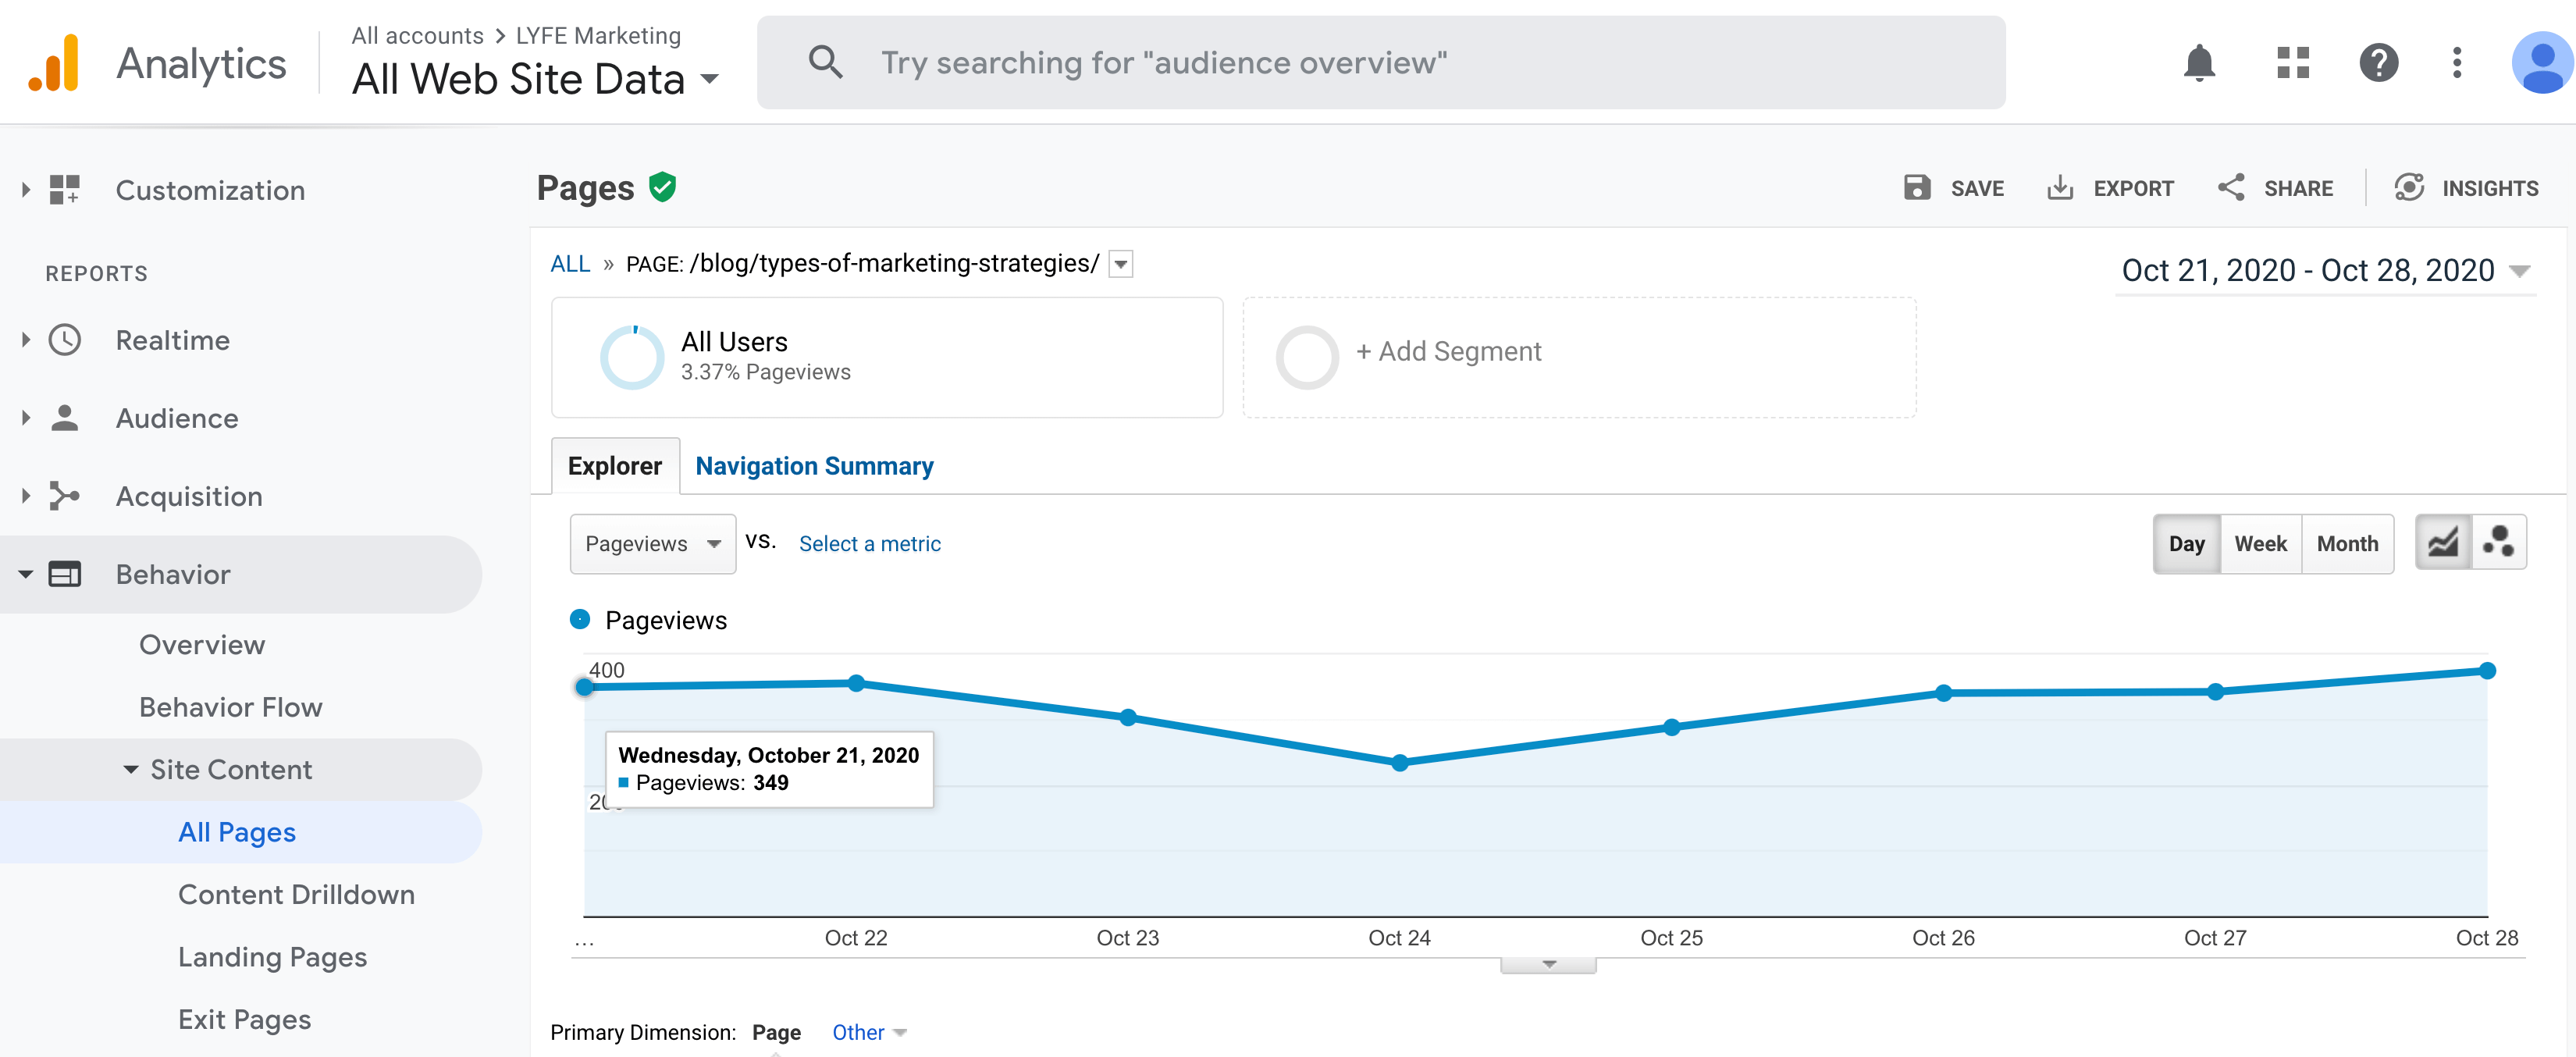The width and height of the screenshot is (2576, 1057).
Task: Click the Select a metric link
Action: [869, 543]
